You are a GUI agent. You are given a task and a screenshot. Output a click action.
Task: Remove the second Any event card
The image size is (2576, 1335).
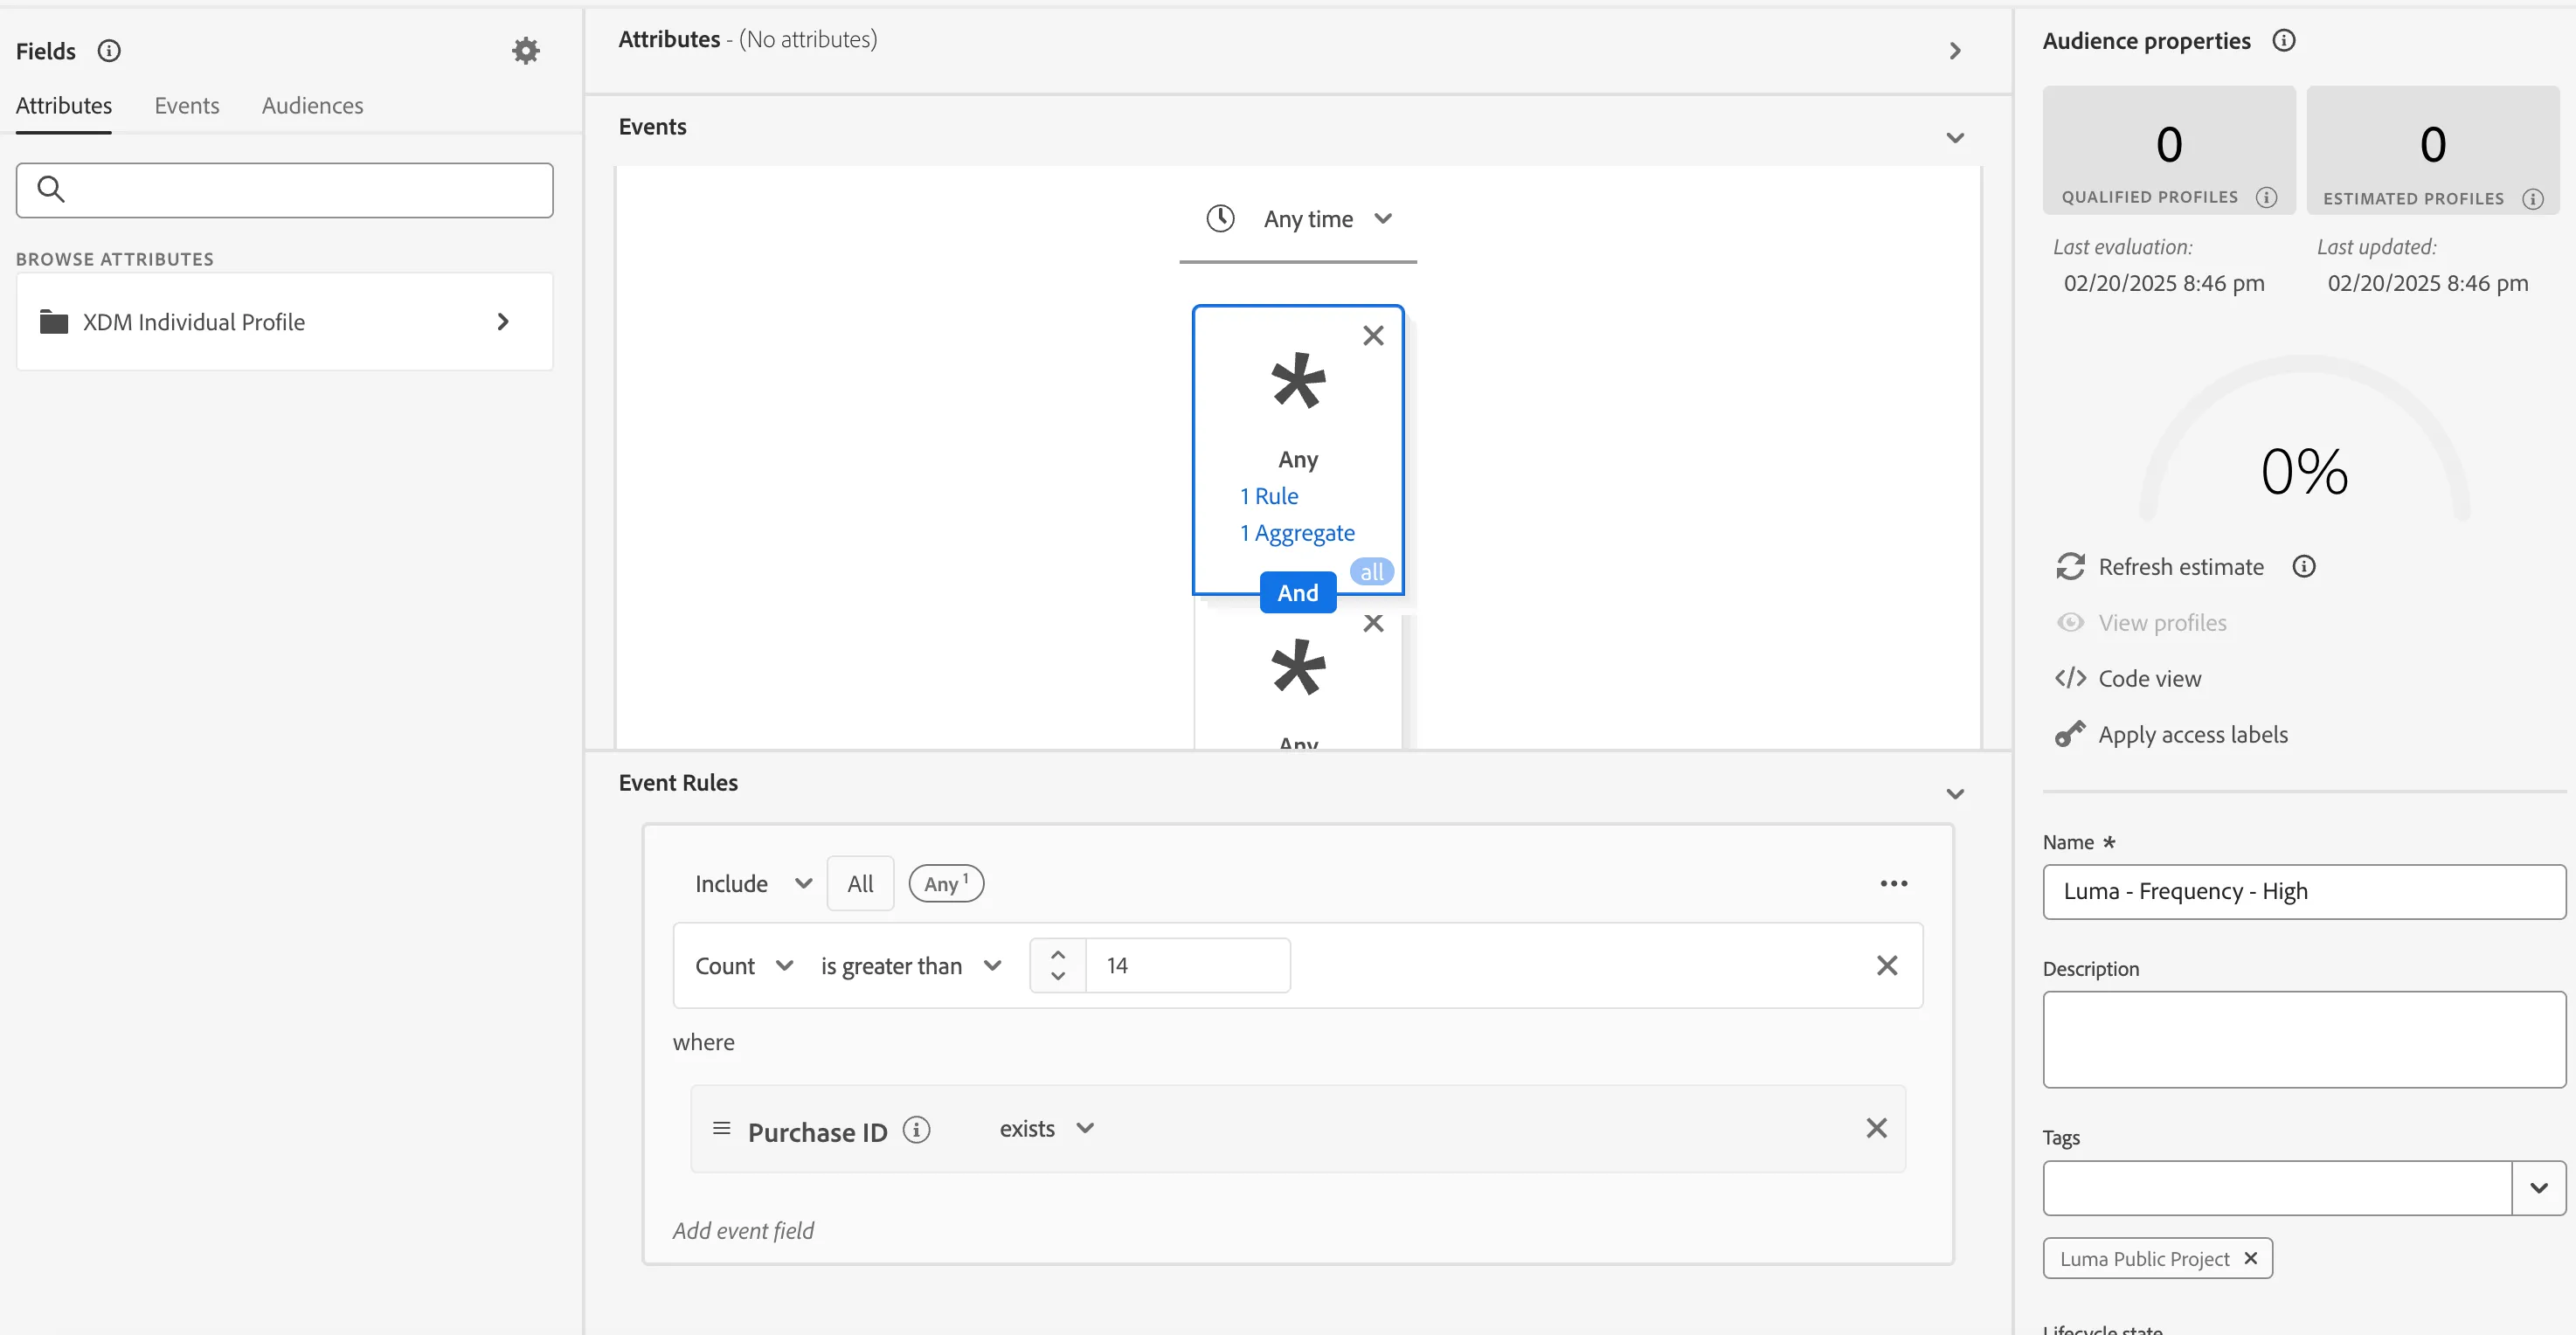tap(1373, 624)
